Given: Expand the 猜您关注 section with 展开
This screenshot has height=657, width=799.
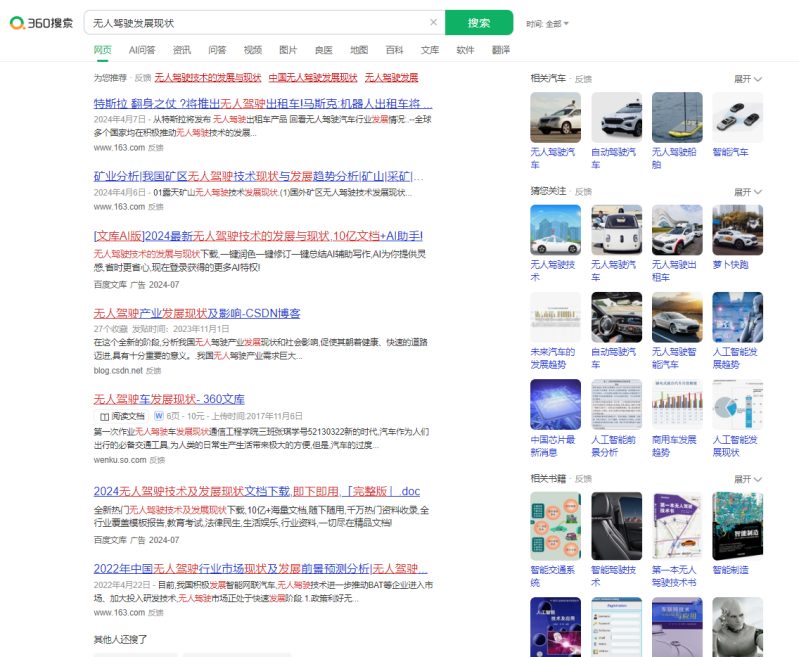Looking at the screenshot, I should coord(748,192).
